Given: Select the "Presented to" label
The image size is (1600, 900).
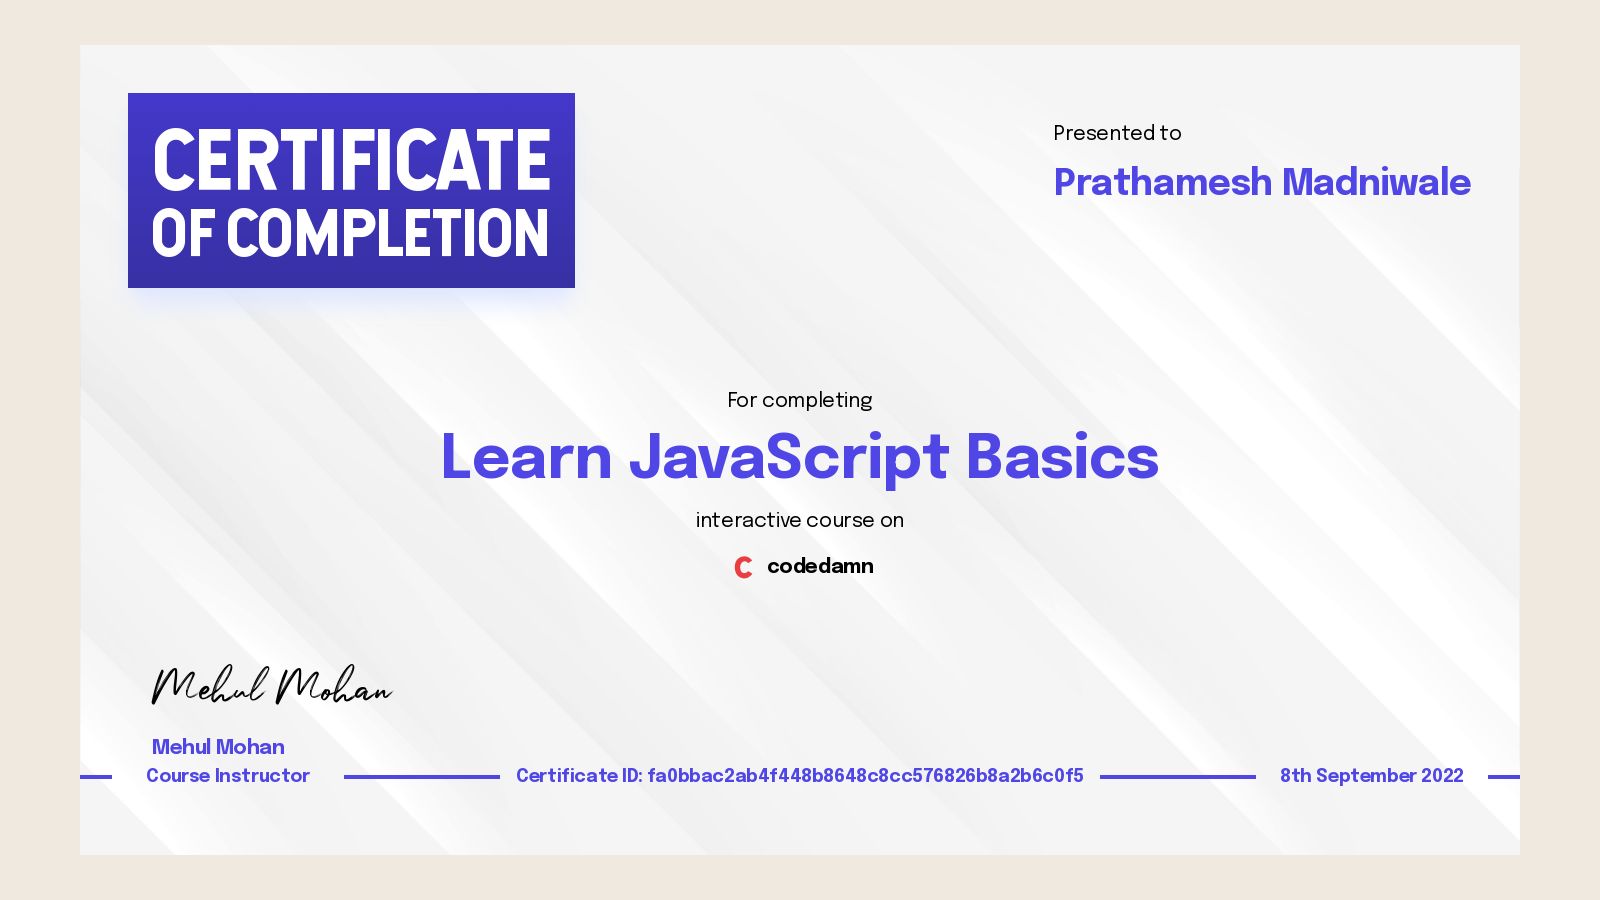Looking at the screenshot, I should click(1117, 133).
